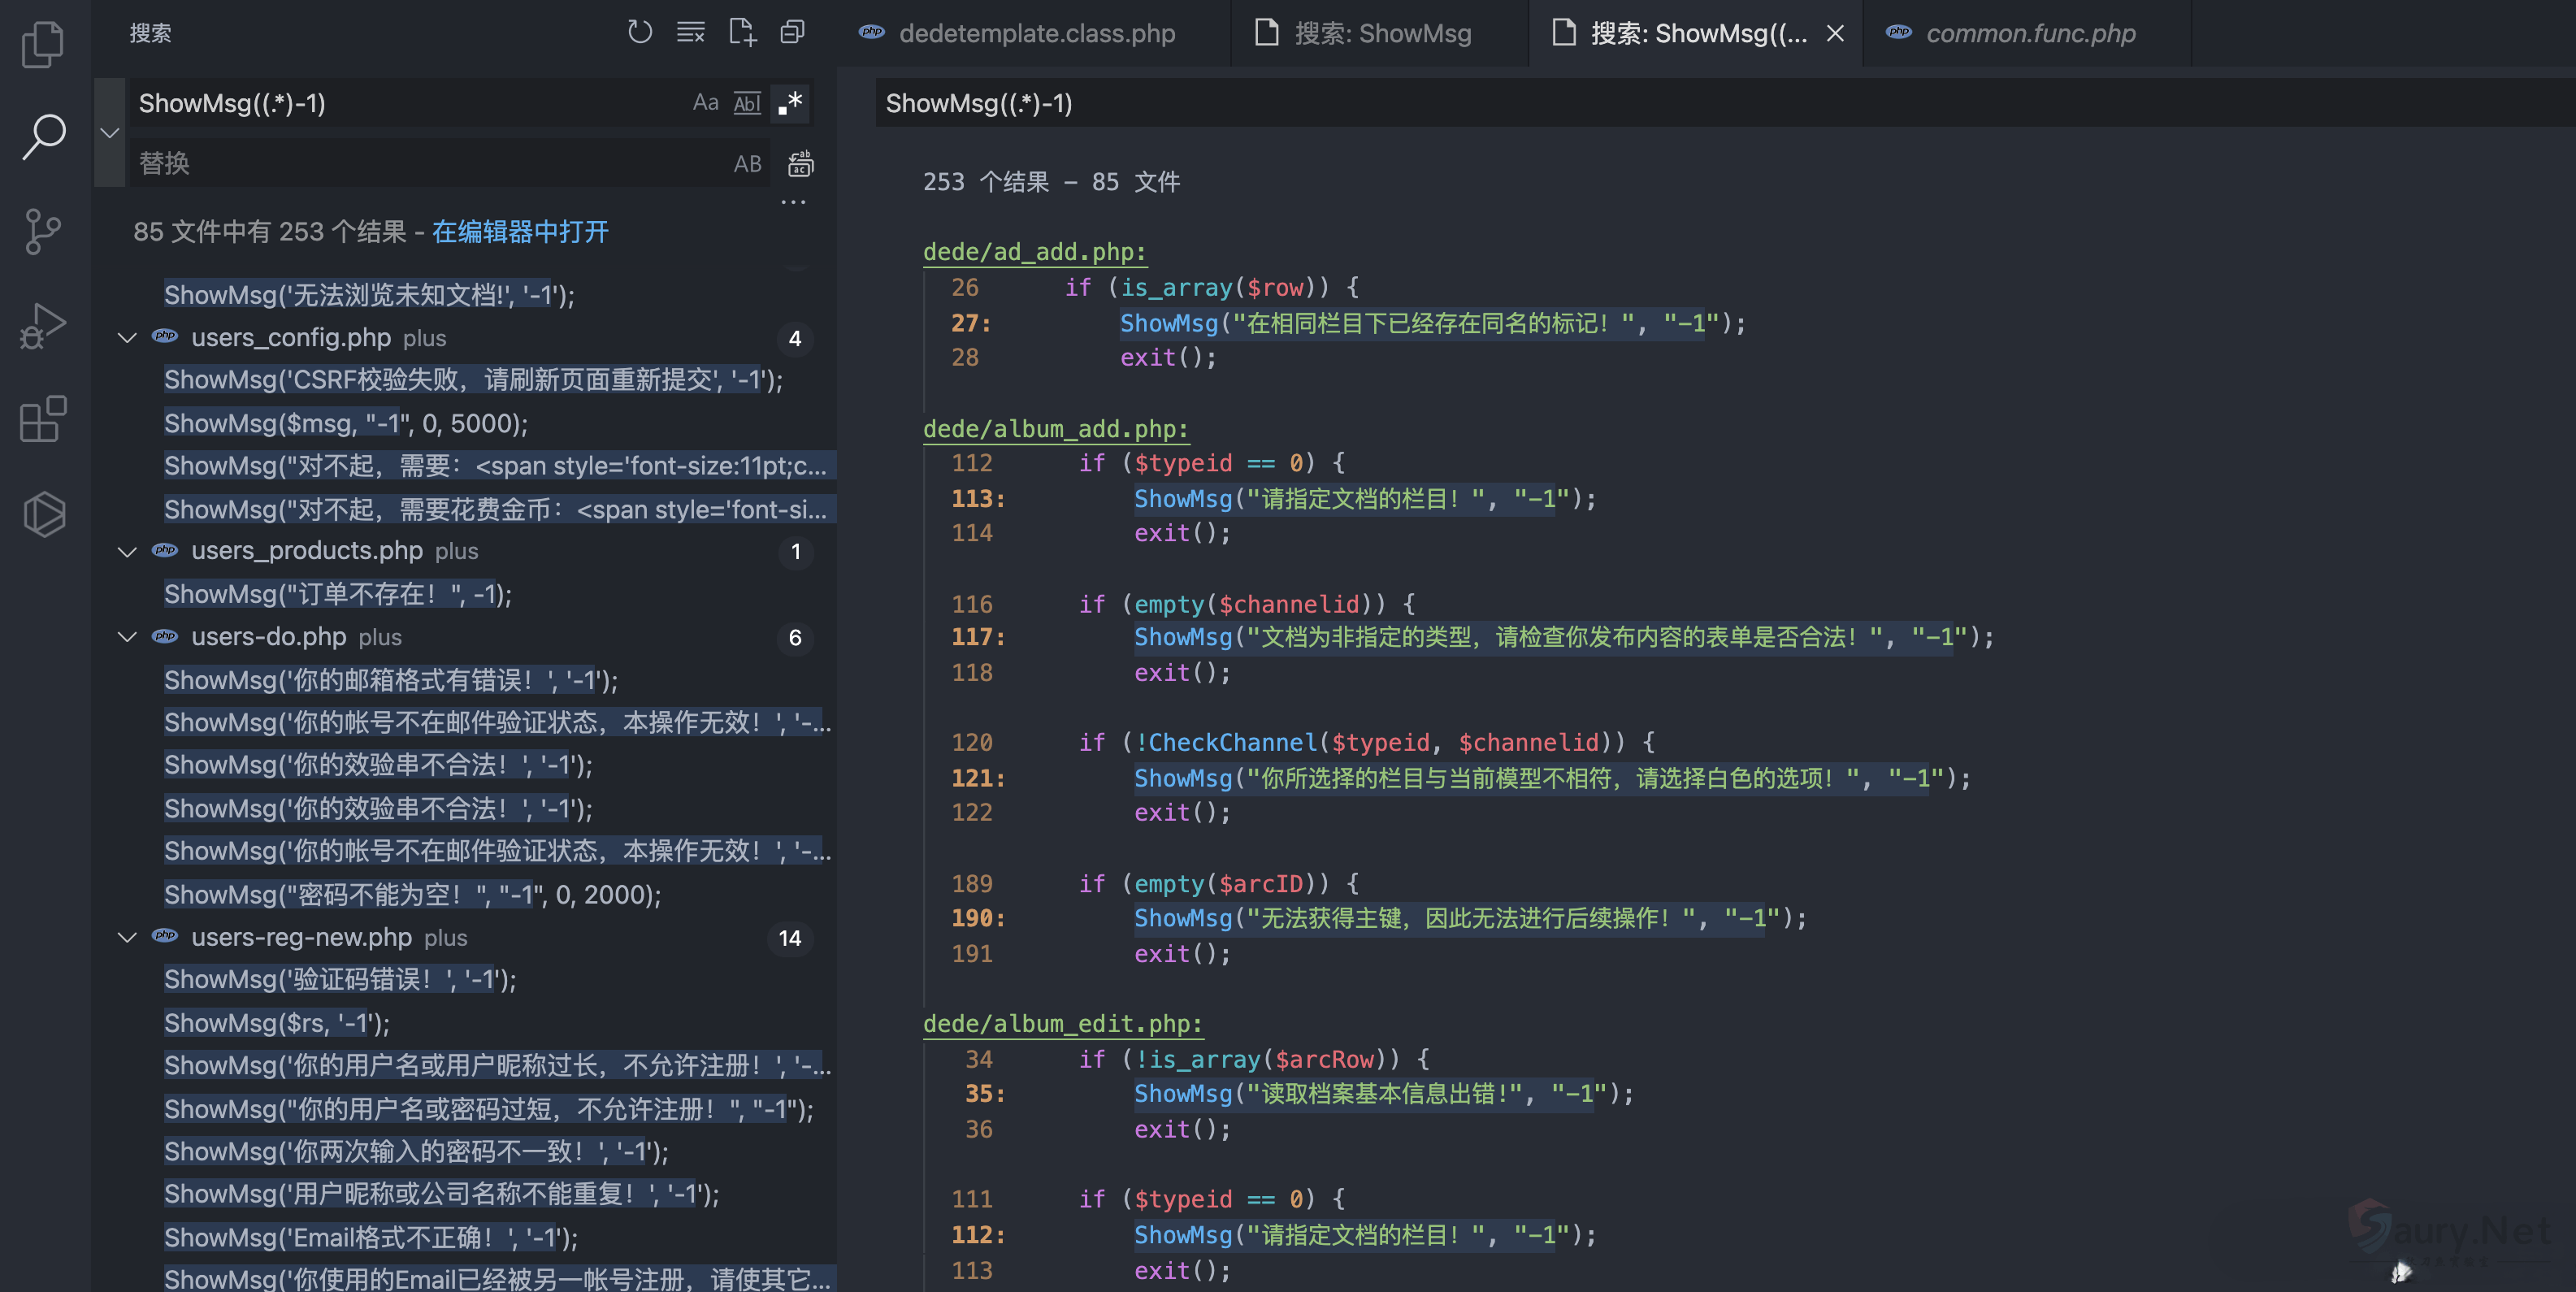
Task: Click line 113 ShowMsg match
Action: (1364, 498)
